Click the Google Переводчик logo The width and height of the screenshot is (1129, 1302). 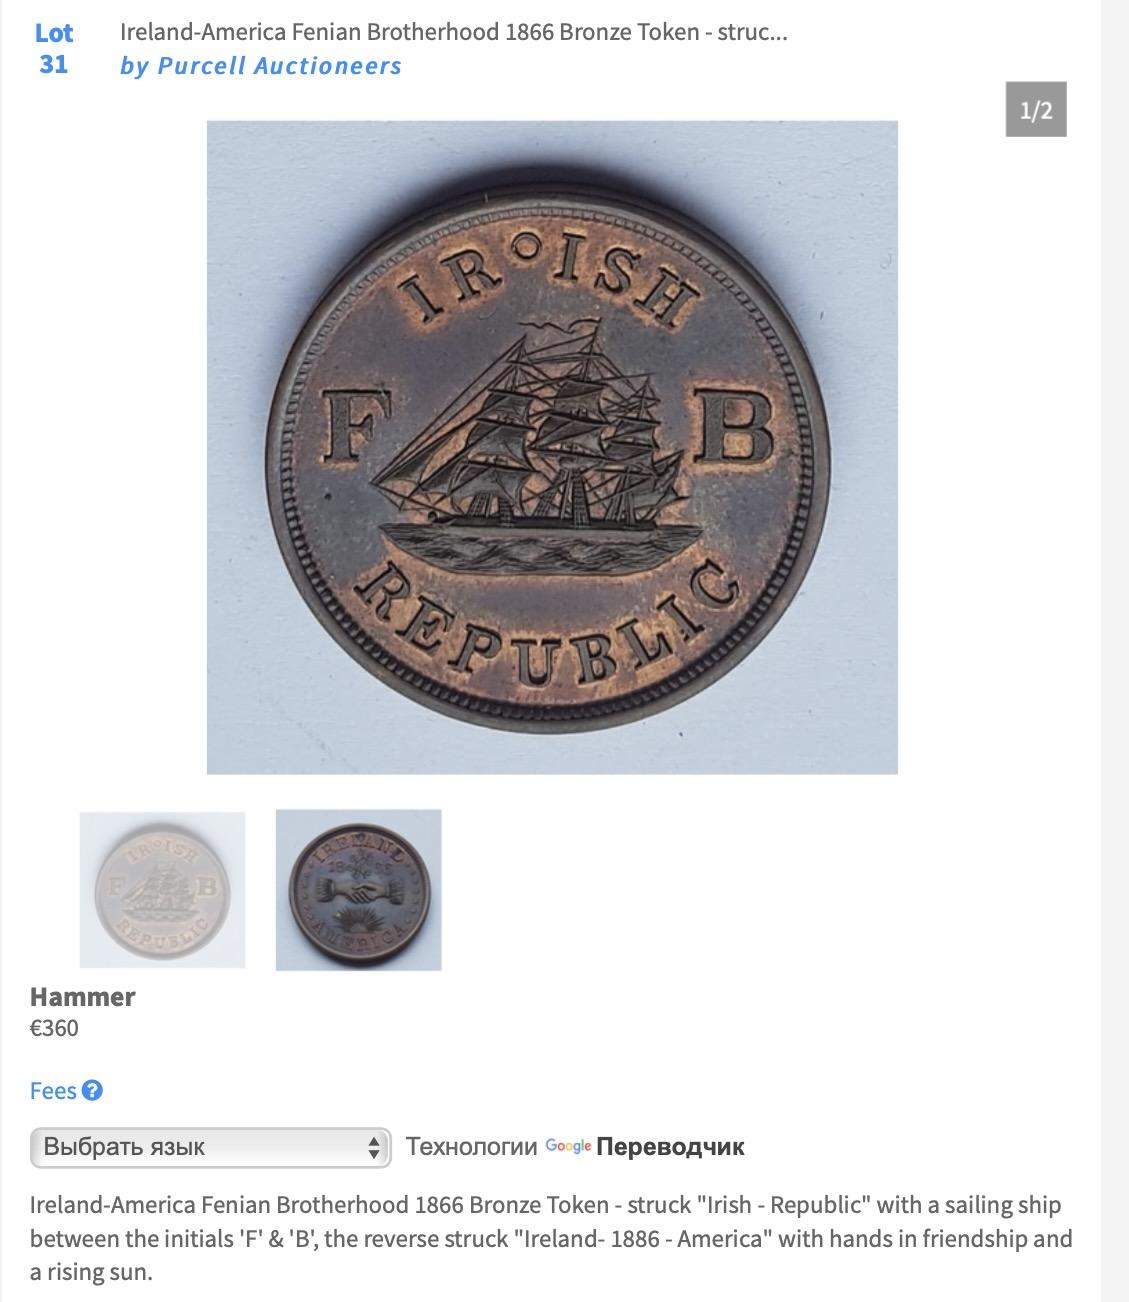click(x=645, y=1147)
